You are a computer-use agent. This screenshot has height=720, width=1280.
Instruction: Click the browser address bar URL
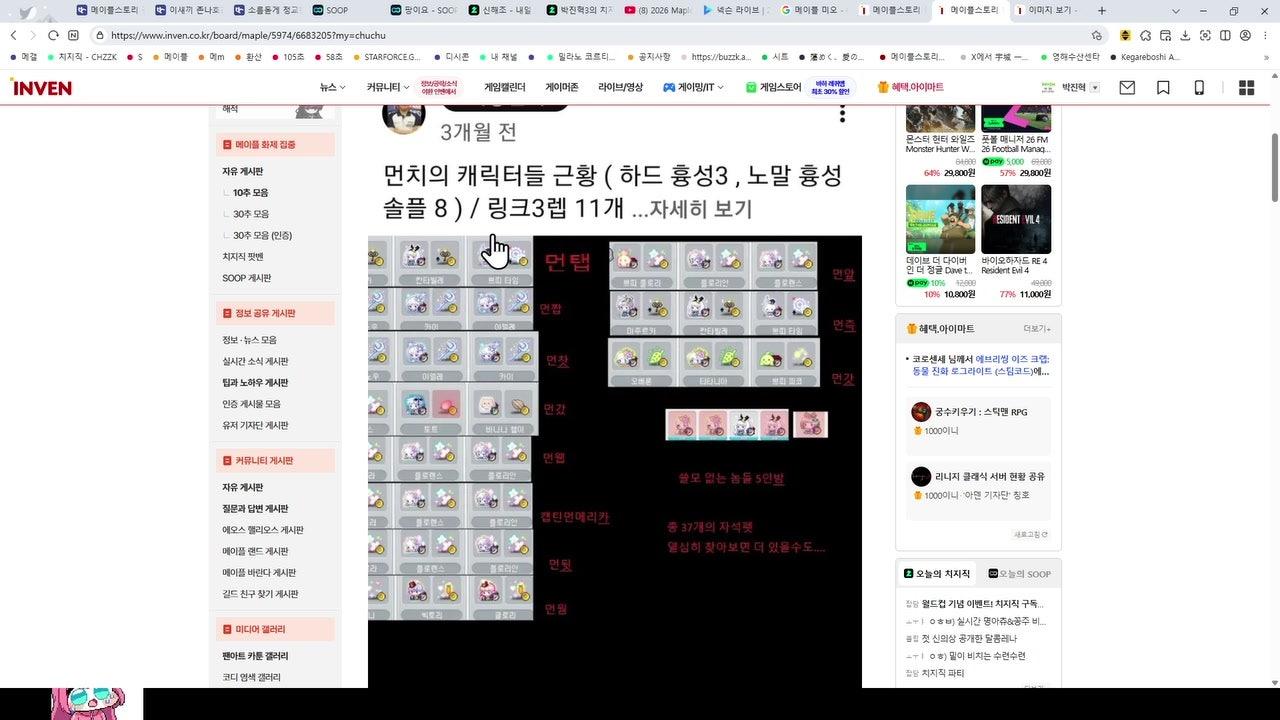tap(248, 35)
